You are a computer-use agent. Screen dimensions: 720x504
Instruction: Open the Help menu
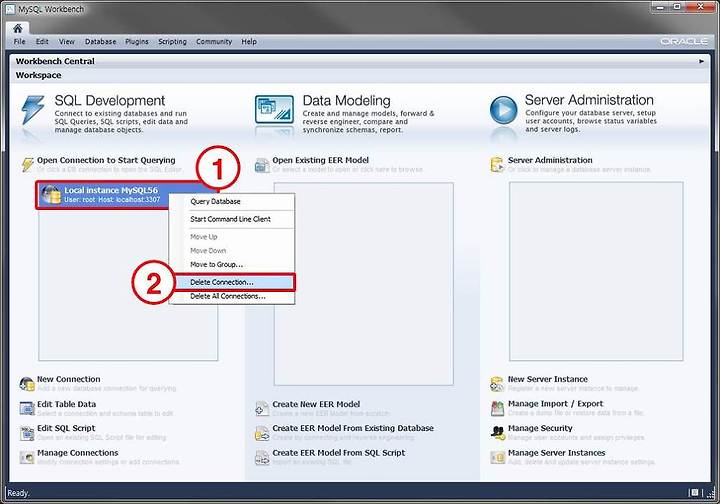point(249,41)
